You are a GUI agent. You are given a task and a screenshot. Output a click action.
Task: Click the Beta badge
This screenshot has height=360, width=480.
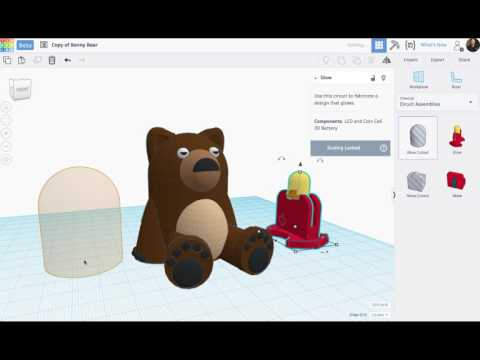coord(25,45)
